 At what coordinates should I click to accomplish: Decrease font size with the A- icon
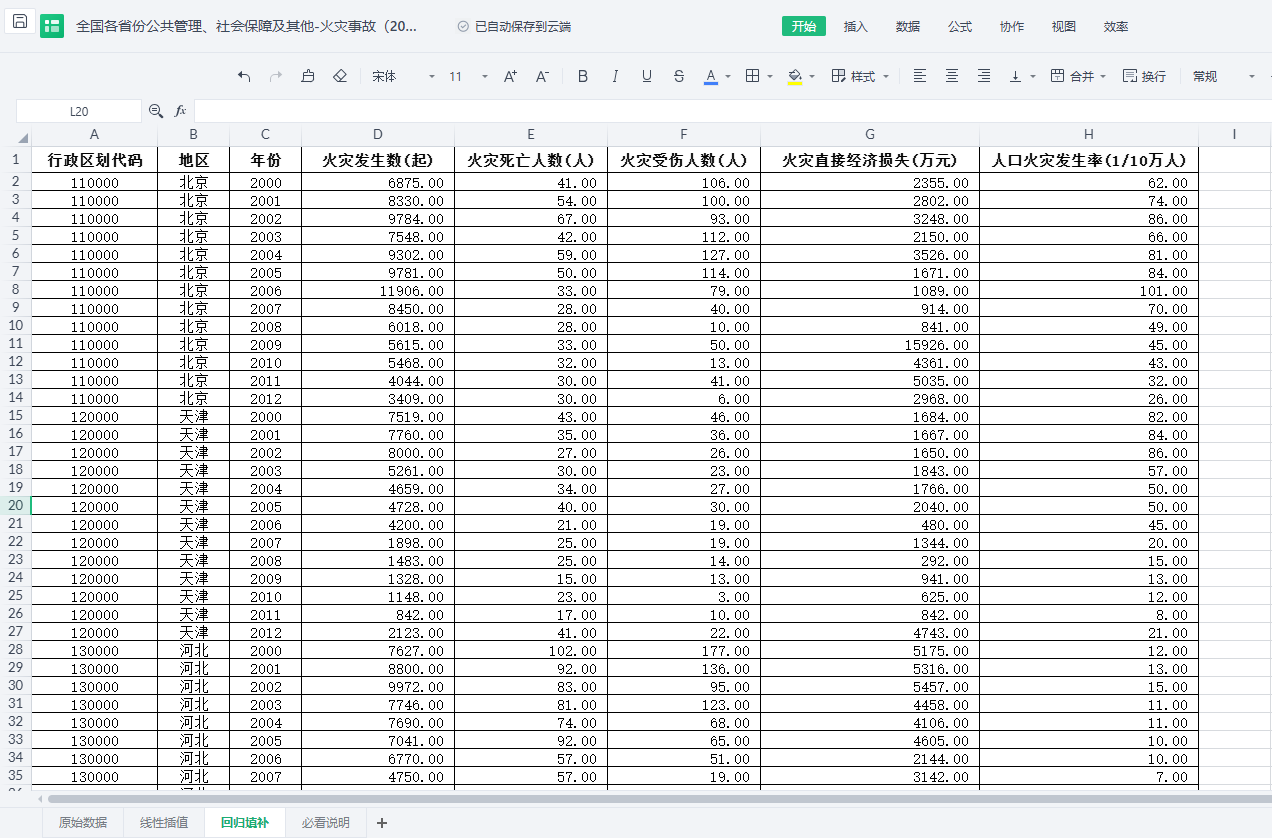[x=542, y=76]
